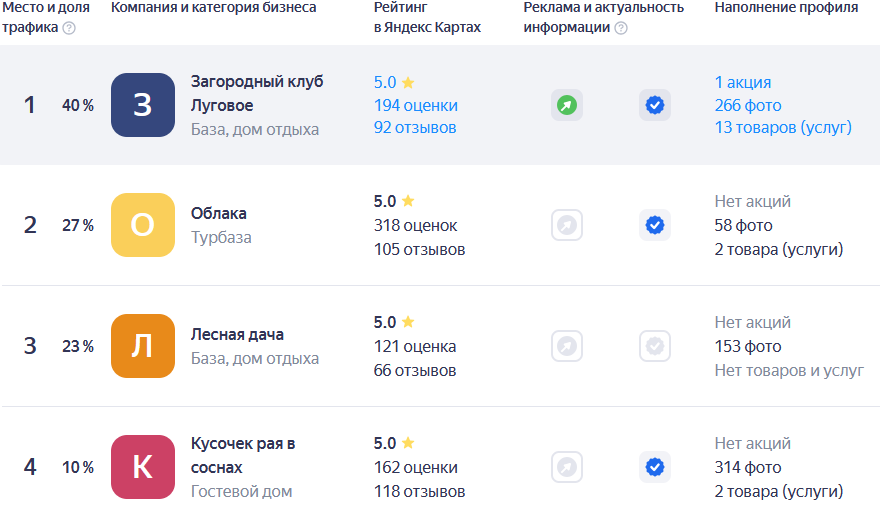
Task: Click the grey advertising icon in Облака row
Action: tap(567, 226)
